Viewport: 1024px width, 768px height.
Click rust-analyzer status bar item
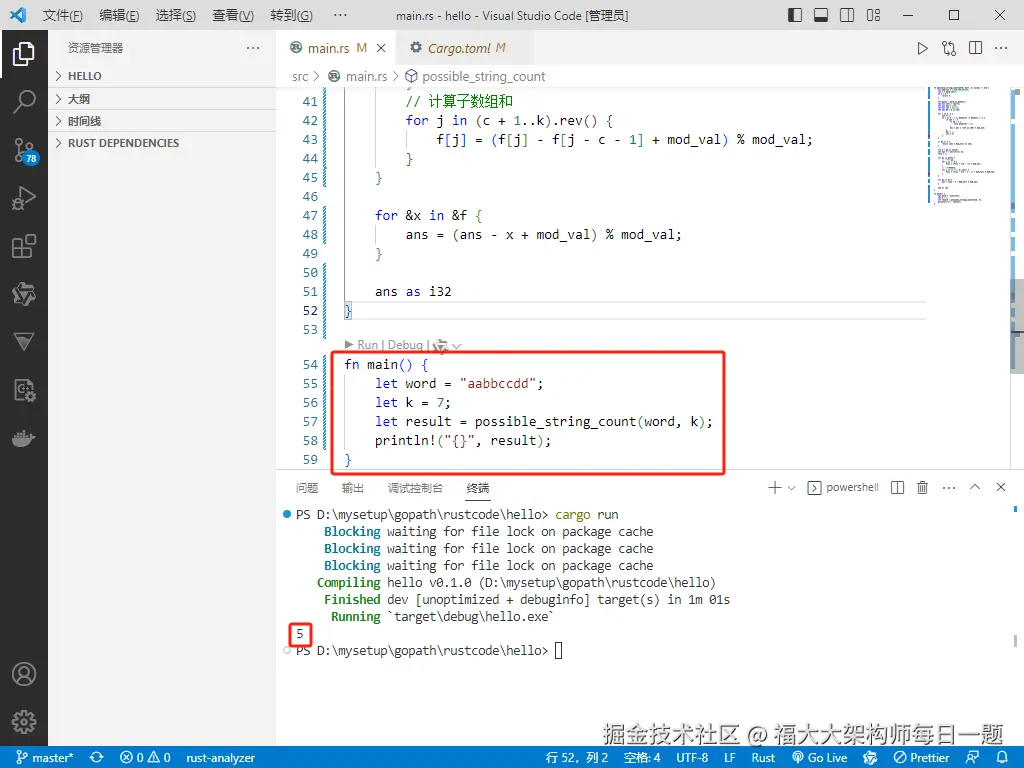tap(221, 758)
